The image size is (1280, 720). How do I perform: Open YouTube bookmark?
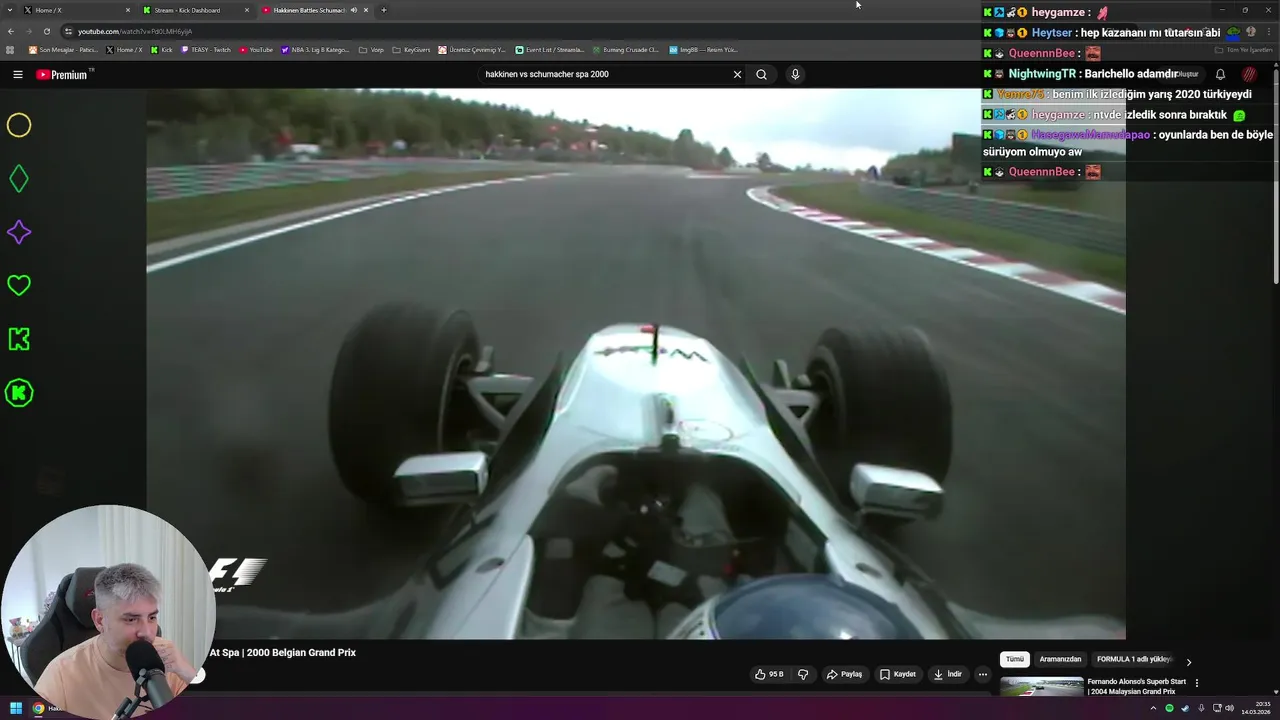pos(256,49)
